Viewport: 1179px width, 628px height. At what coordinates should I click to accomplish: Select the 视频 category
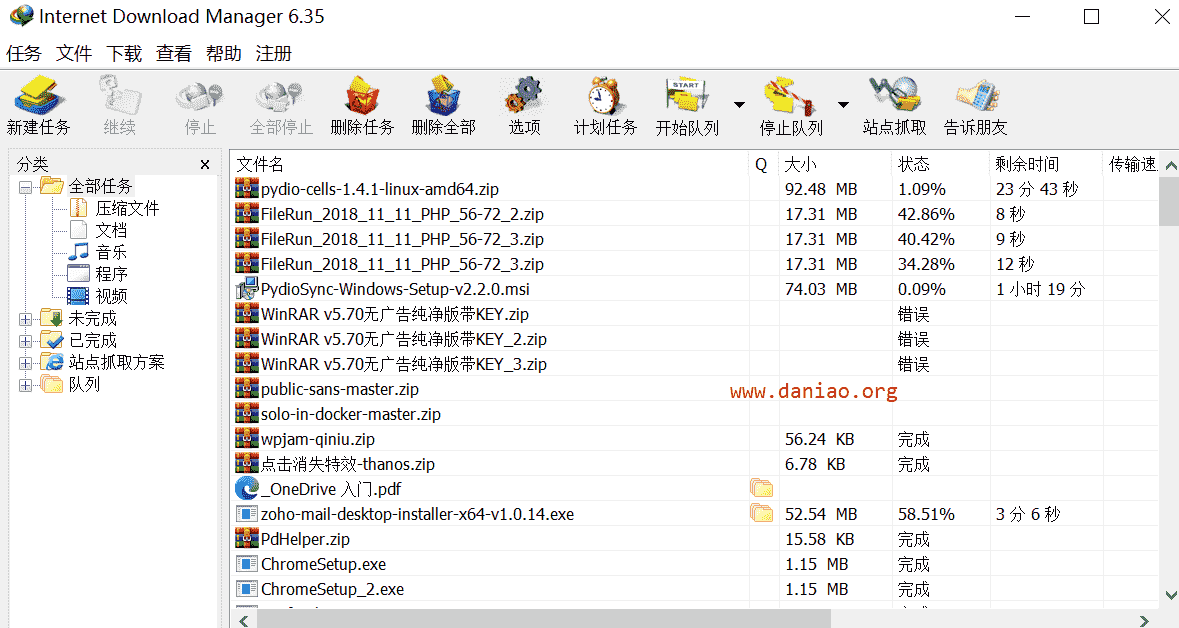[x=111, y=296]
